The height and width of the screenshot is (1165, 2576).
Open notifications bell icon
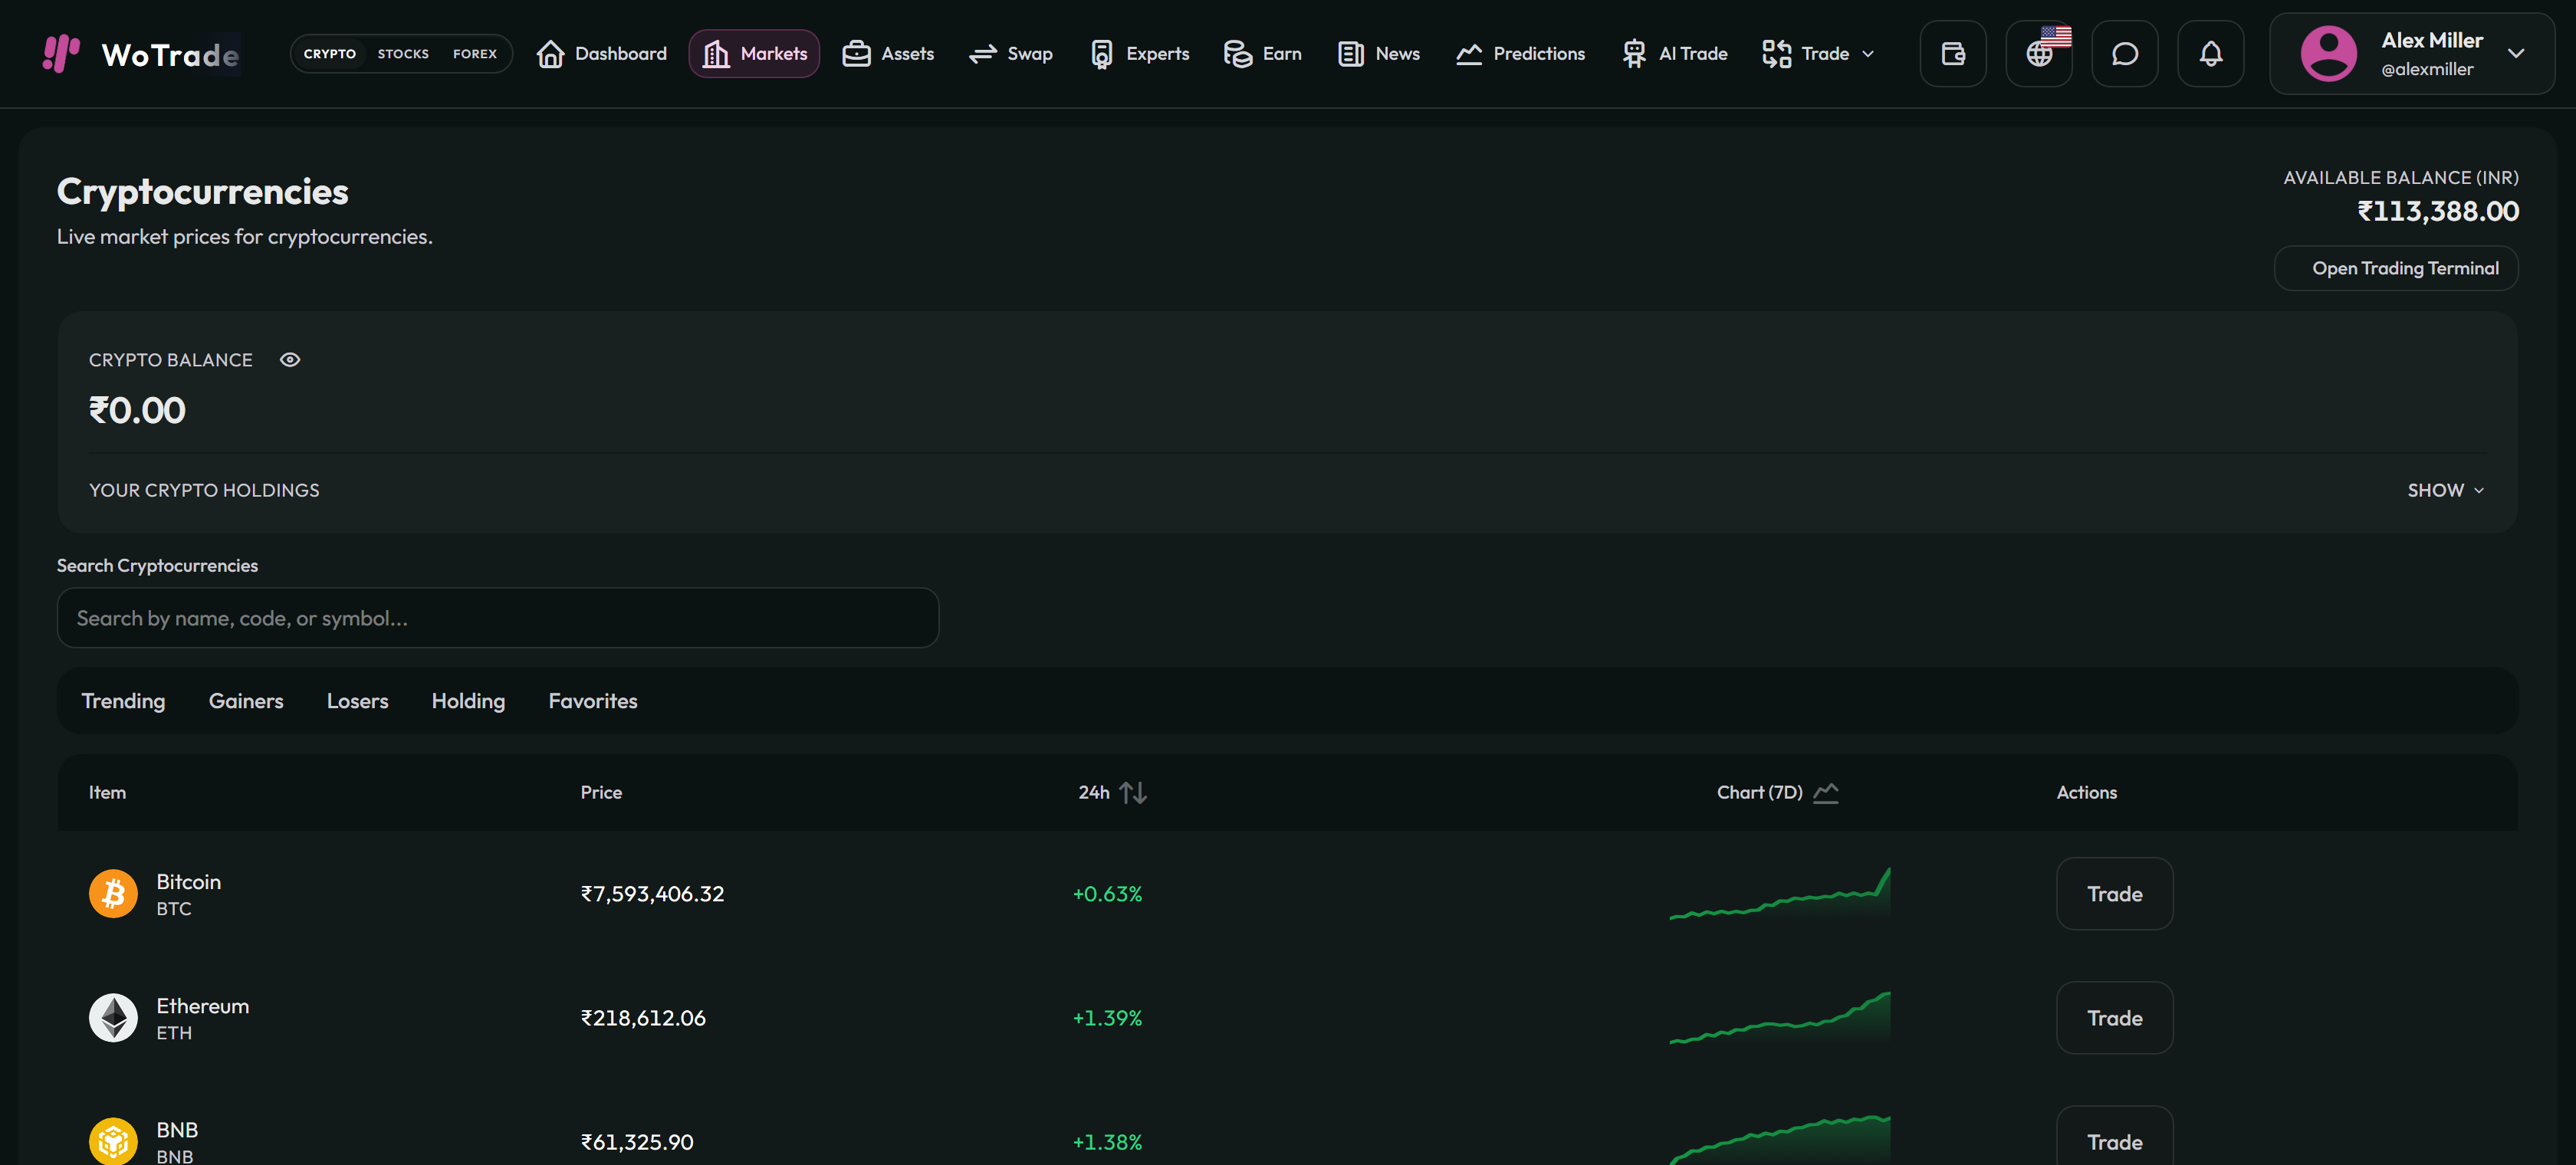coord(2211,53)
